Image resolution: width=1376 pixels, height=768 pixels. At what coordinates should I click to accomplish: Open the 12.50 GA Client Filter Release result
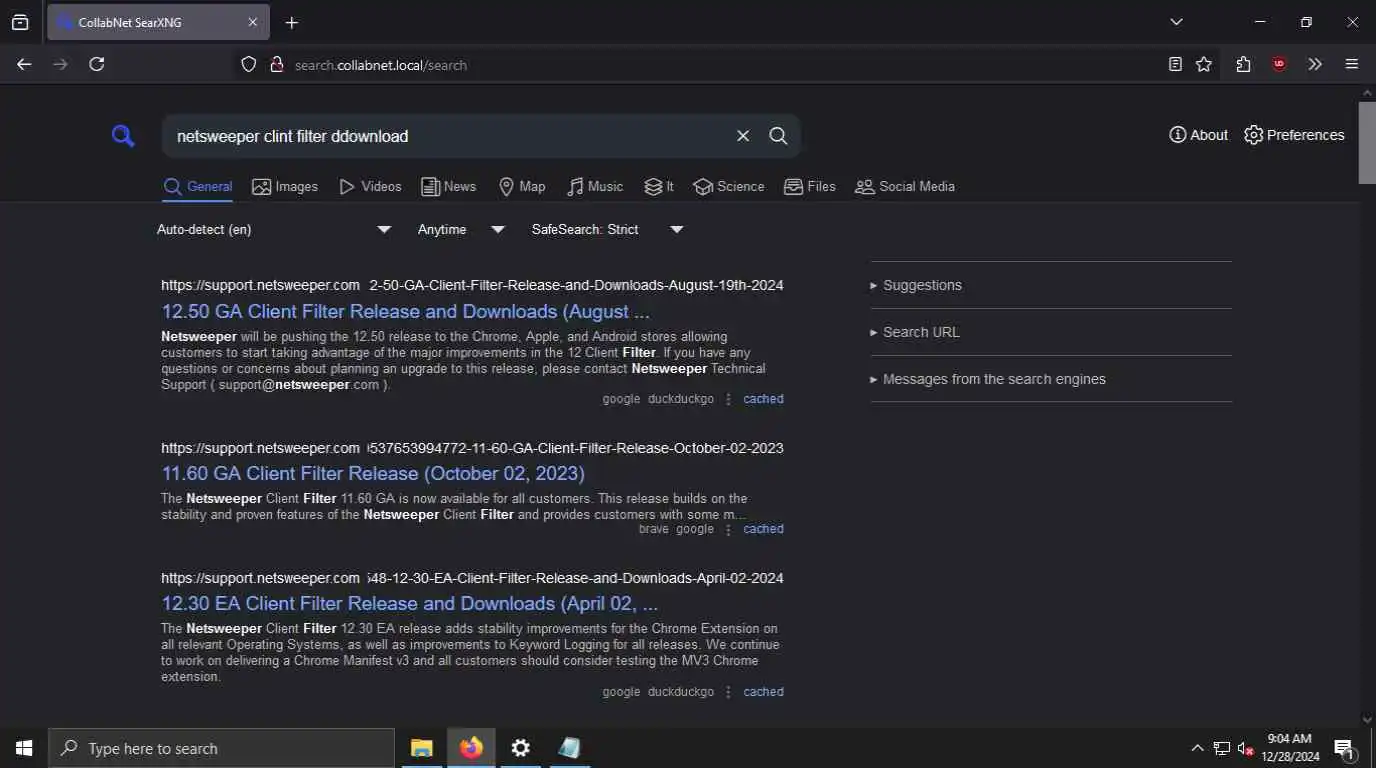click(406, 312)
